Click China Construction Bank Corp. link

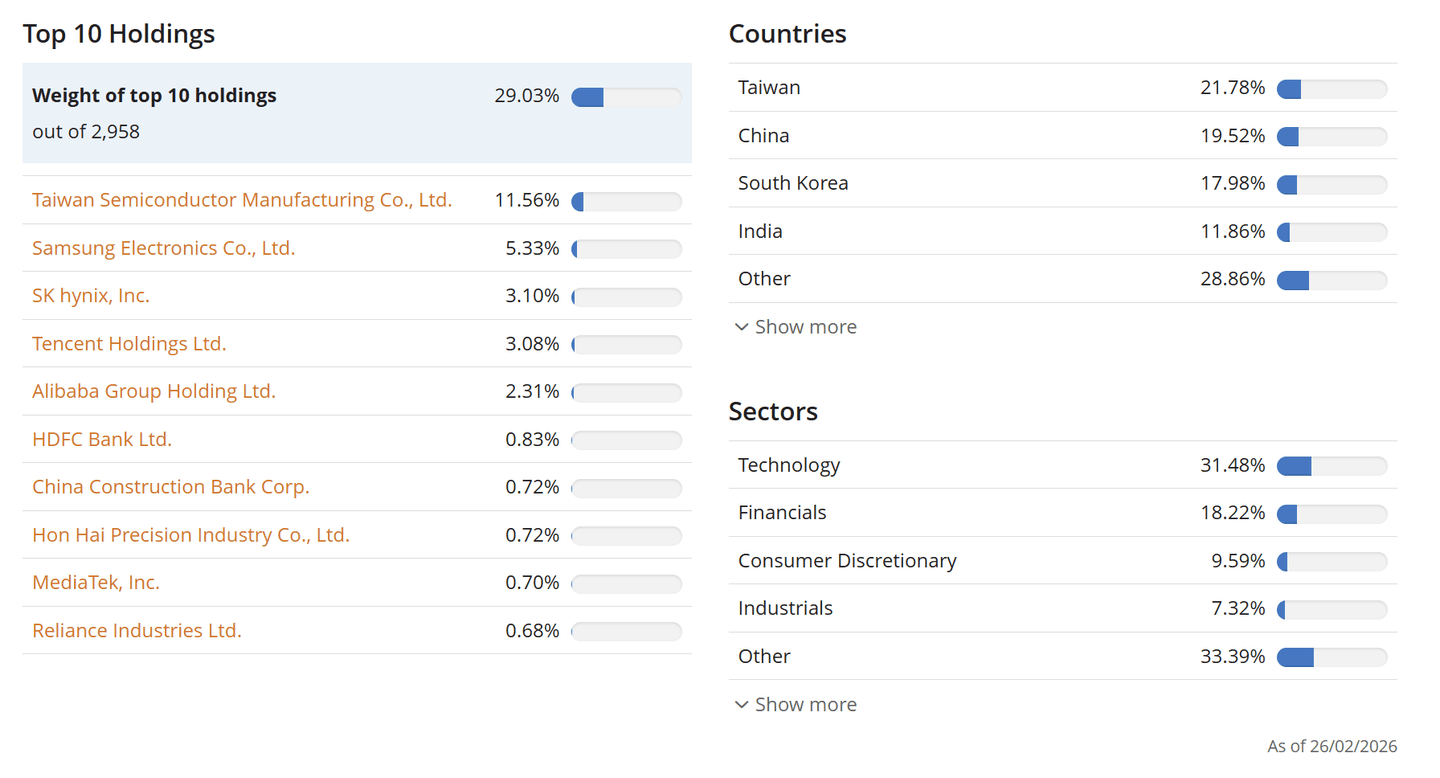[171, 487]
